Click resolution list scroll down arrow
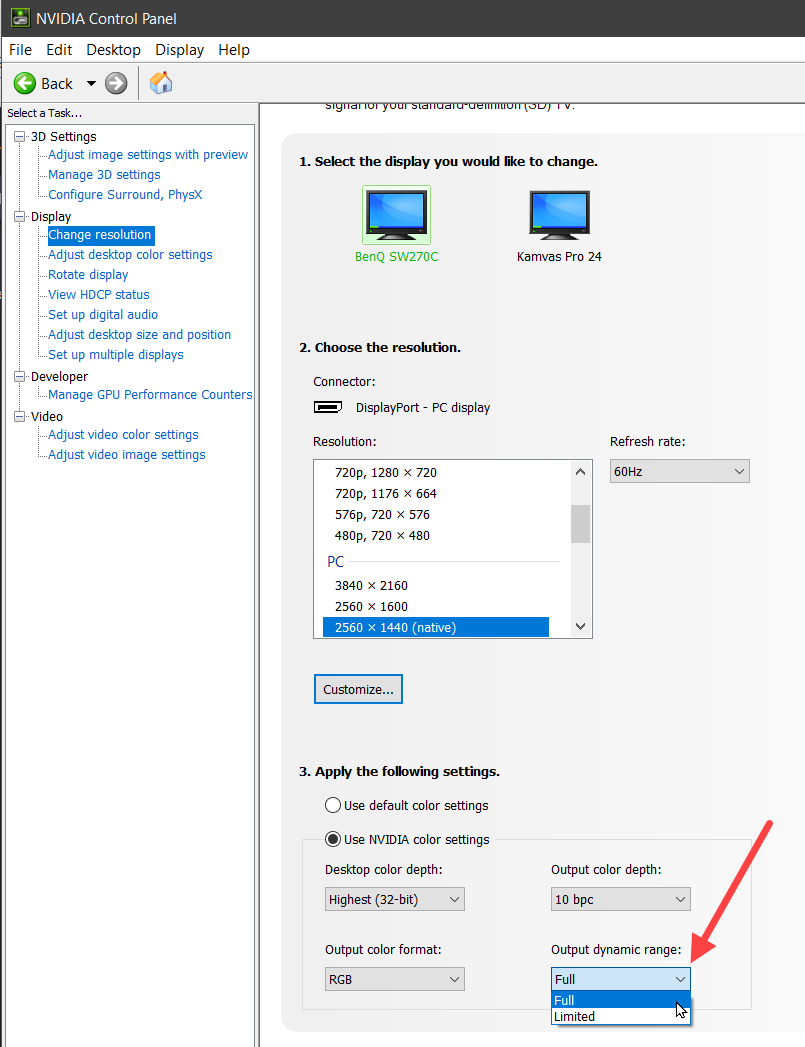The width and height of the screenshot is (805, 1047). 581,627
